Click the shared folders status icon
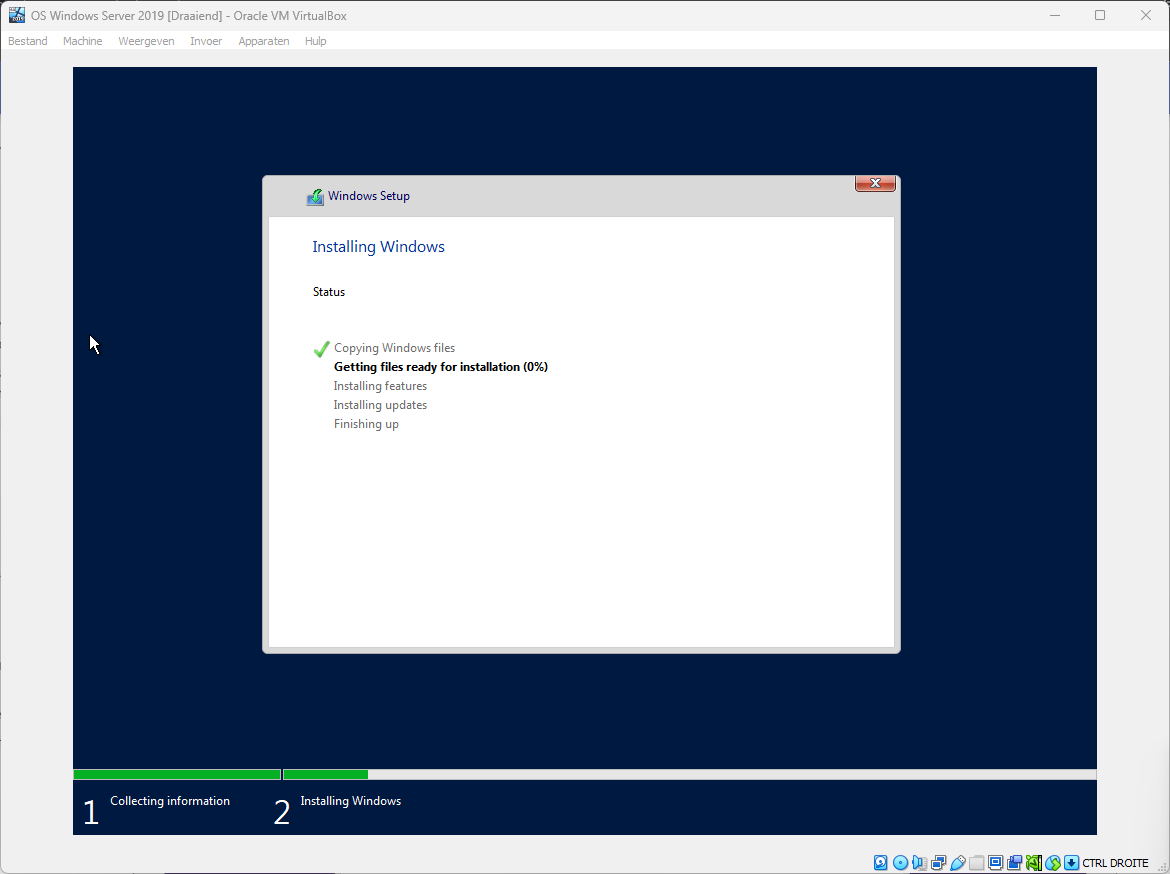 (x=977, y=862)
